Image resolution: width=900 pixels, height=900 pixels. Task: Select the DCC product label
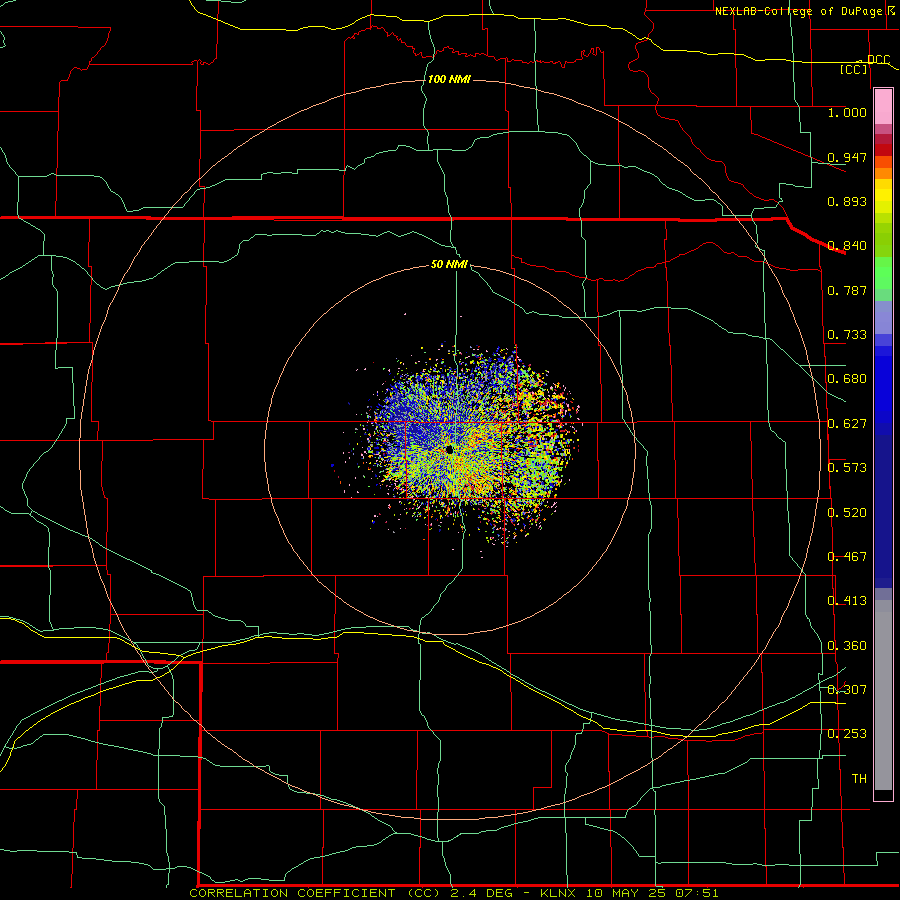(x=879, y=59)
